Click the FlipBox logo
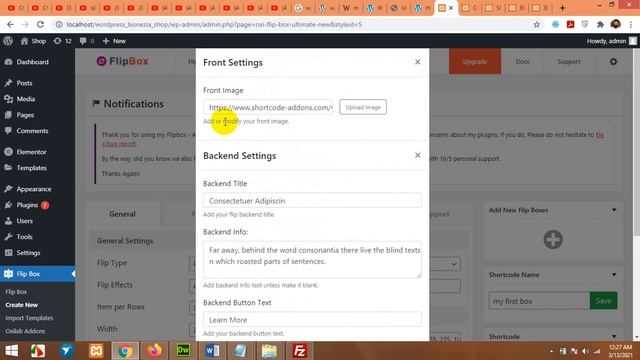 pyautogui.click(x=122, y=61)
